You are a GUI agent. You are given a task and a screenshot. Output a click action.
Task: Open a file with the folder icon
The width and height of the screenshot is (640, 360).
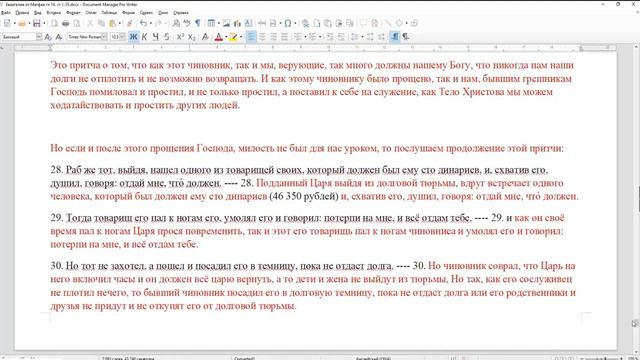pyautogui.click(x=22, y=24)
